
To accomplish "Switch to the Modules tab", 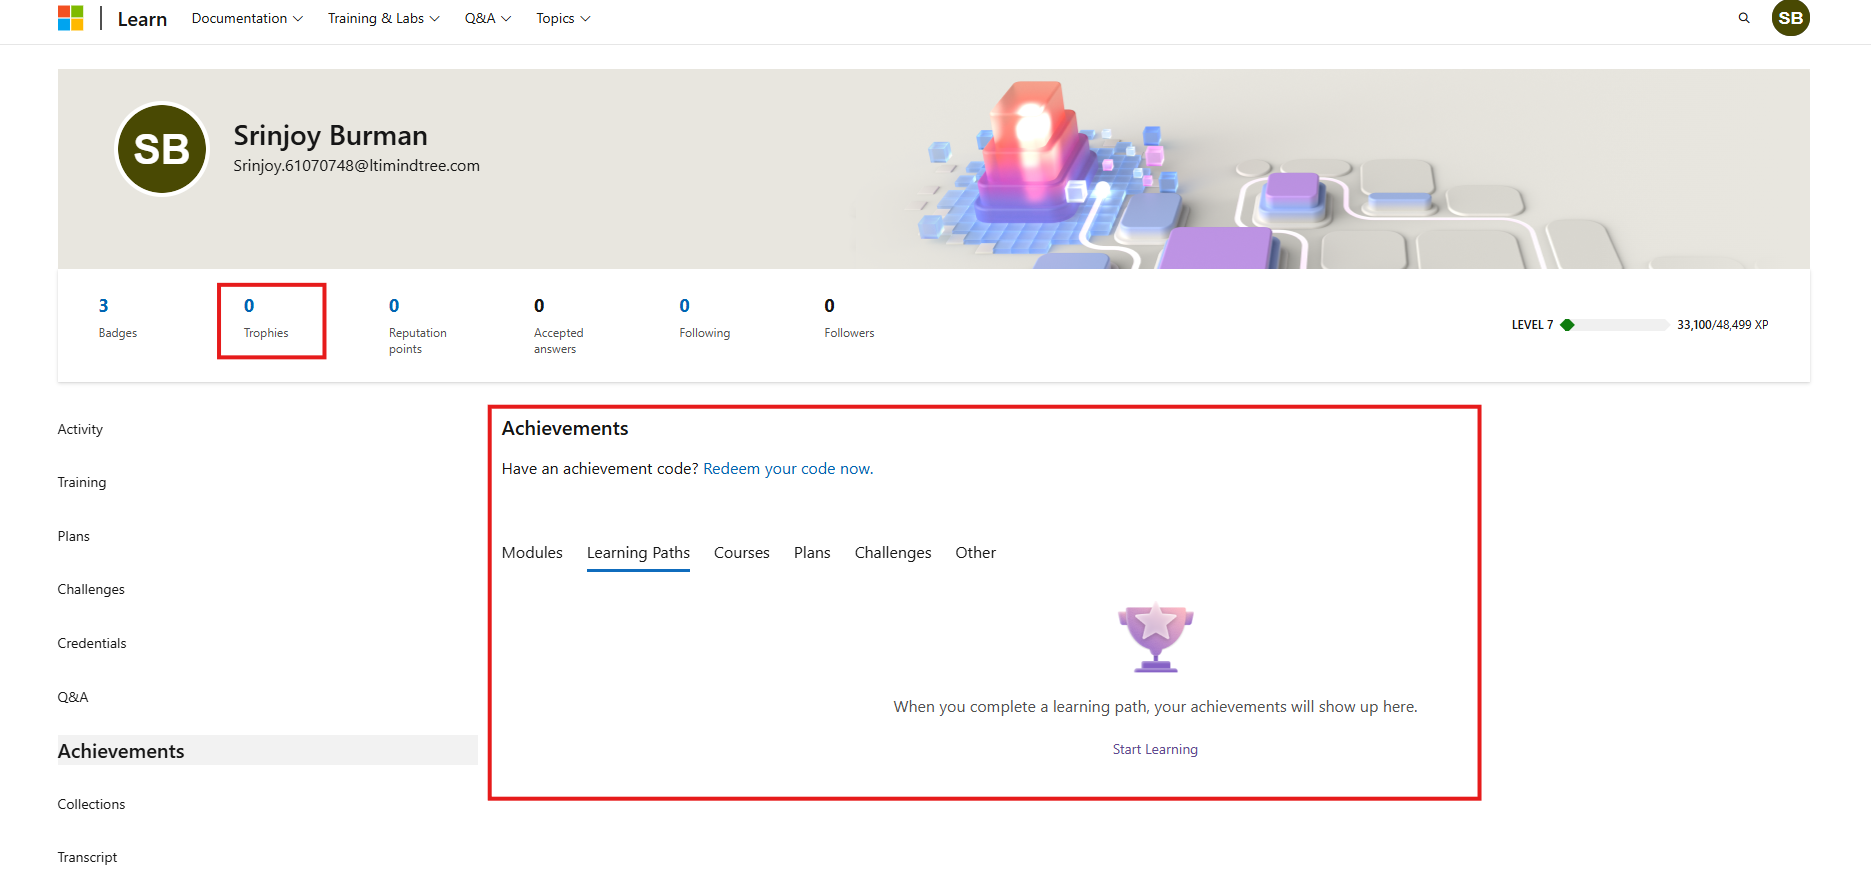I will (532, 553).
